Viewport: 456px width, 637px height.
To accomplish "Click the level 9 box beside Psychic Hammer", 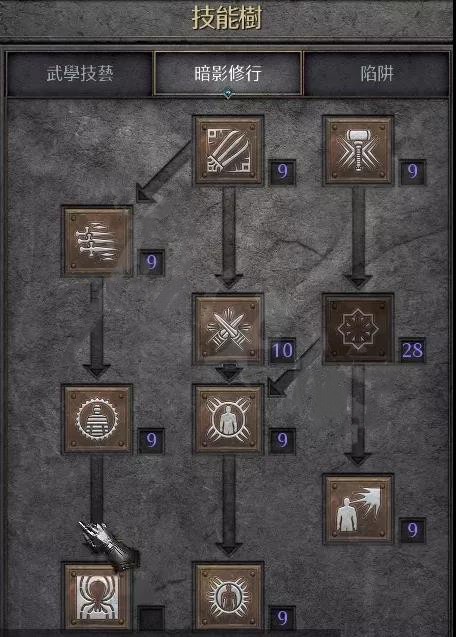I will point(413,172).
